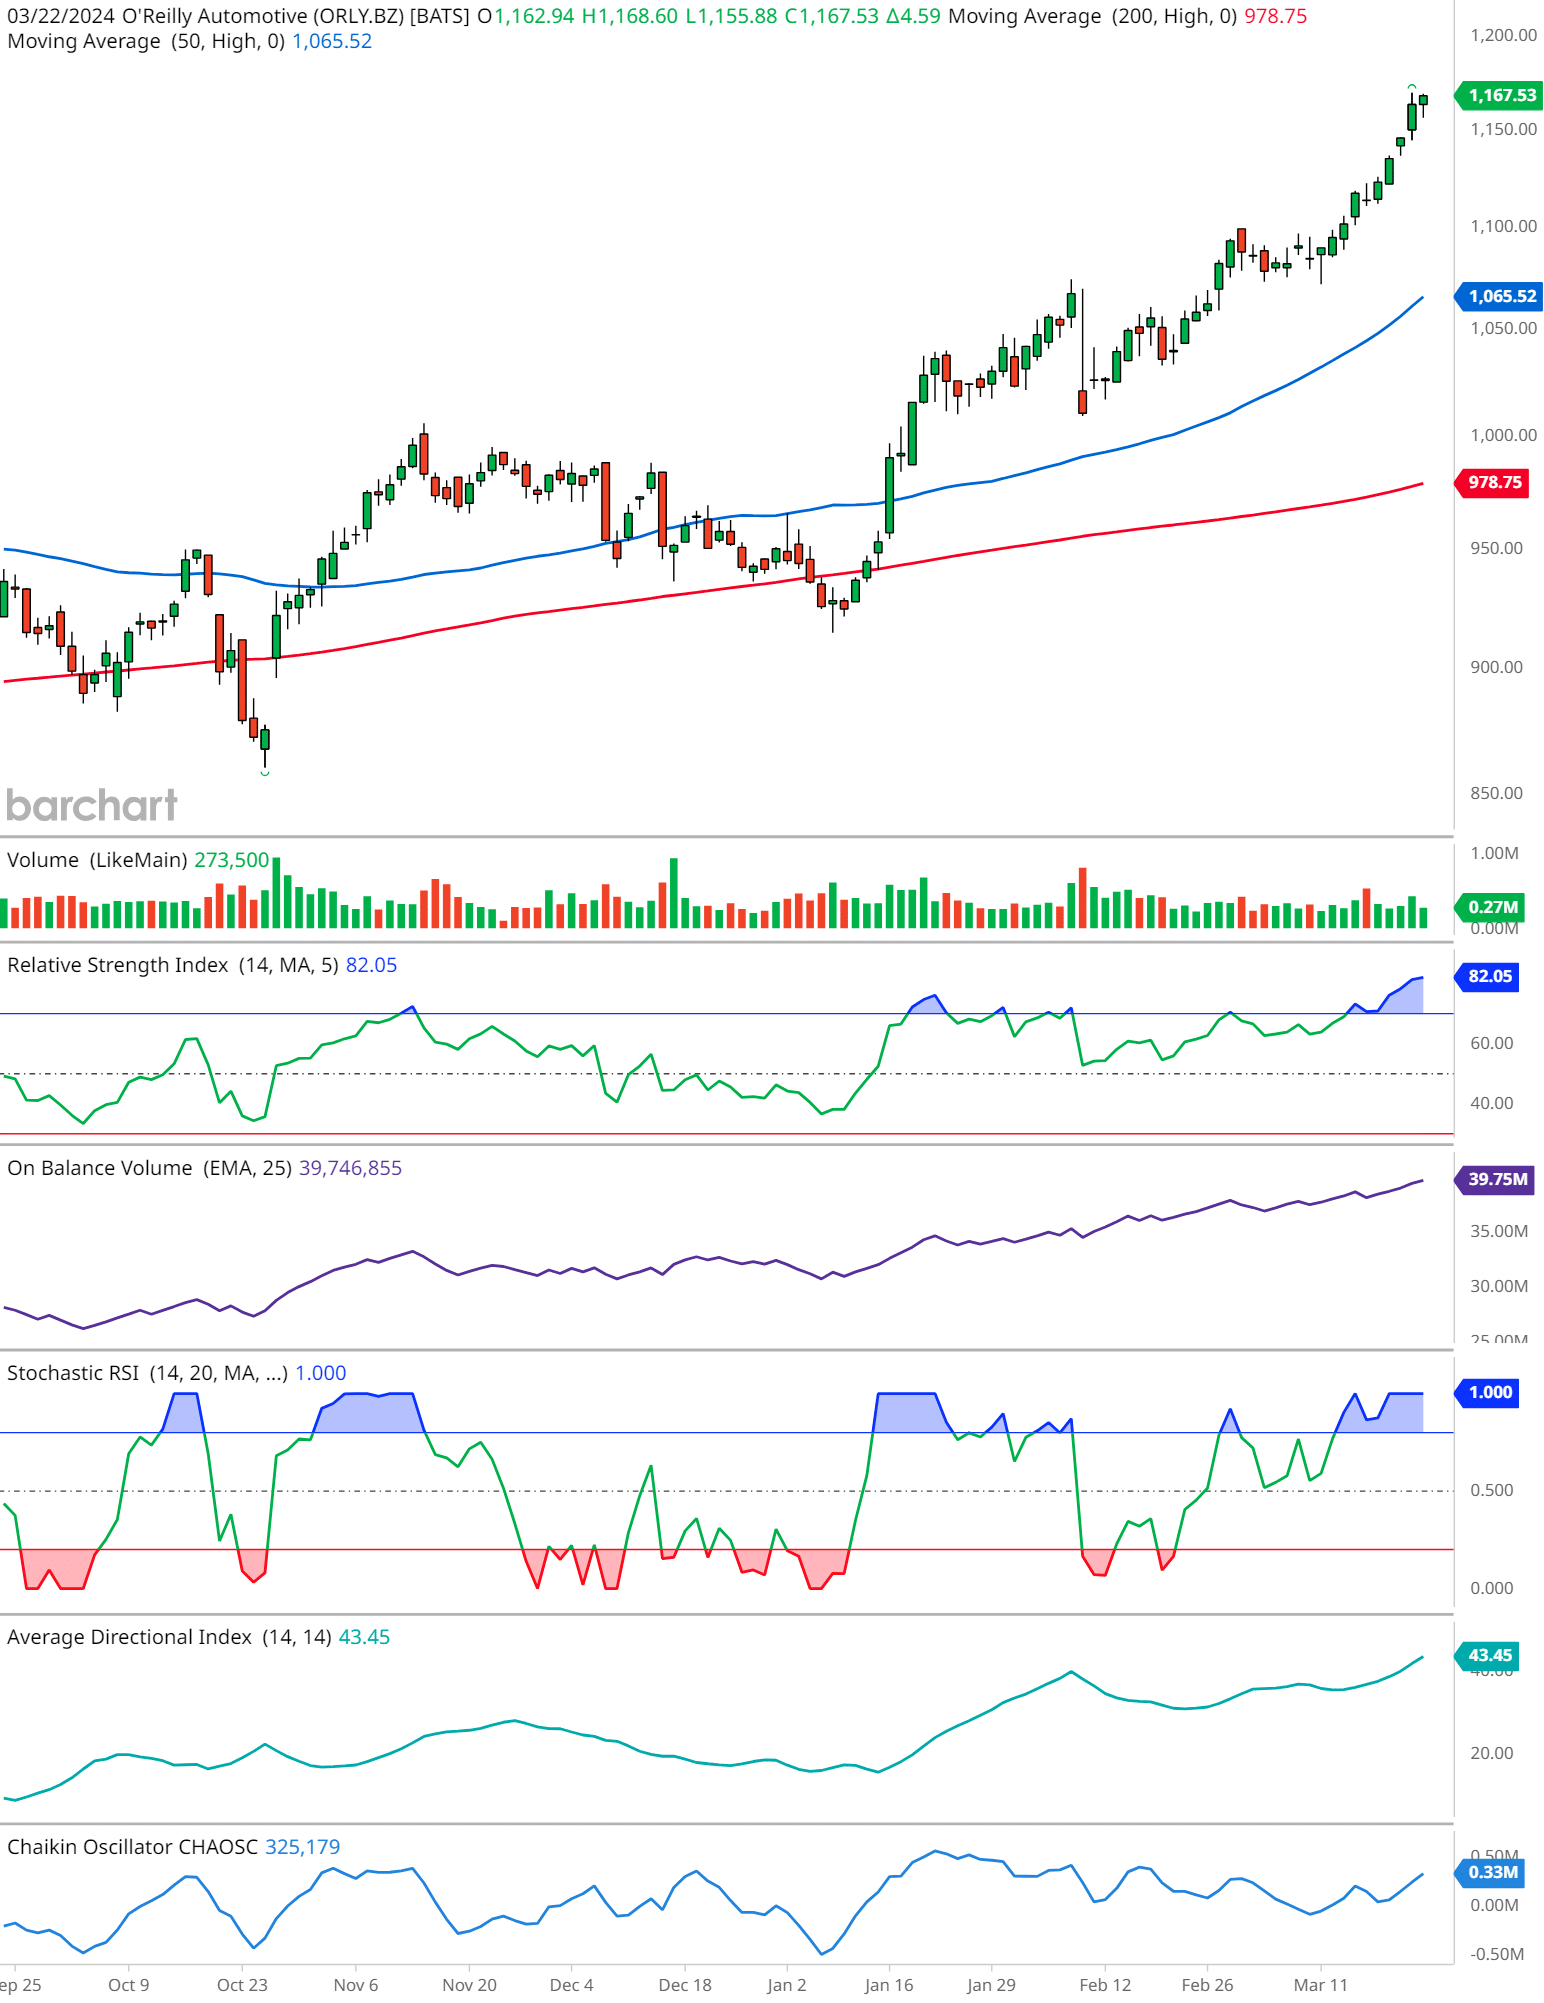The image size is (1544, 2003).
Task: Click the purple 39.75M OBV tag
Action: click(1495, 1180)
